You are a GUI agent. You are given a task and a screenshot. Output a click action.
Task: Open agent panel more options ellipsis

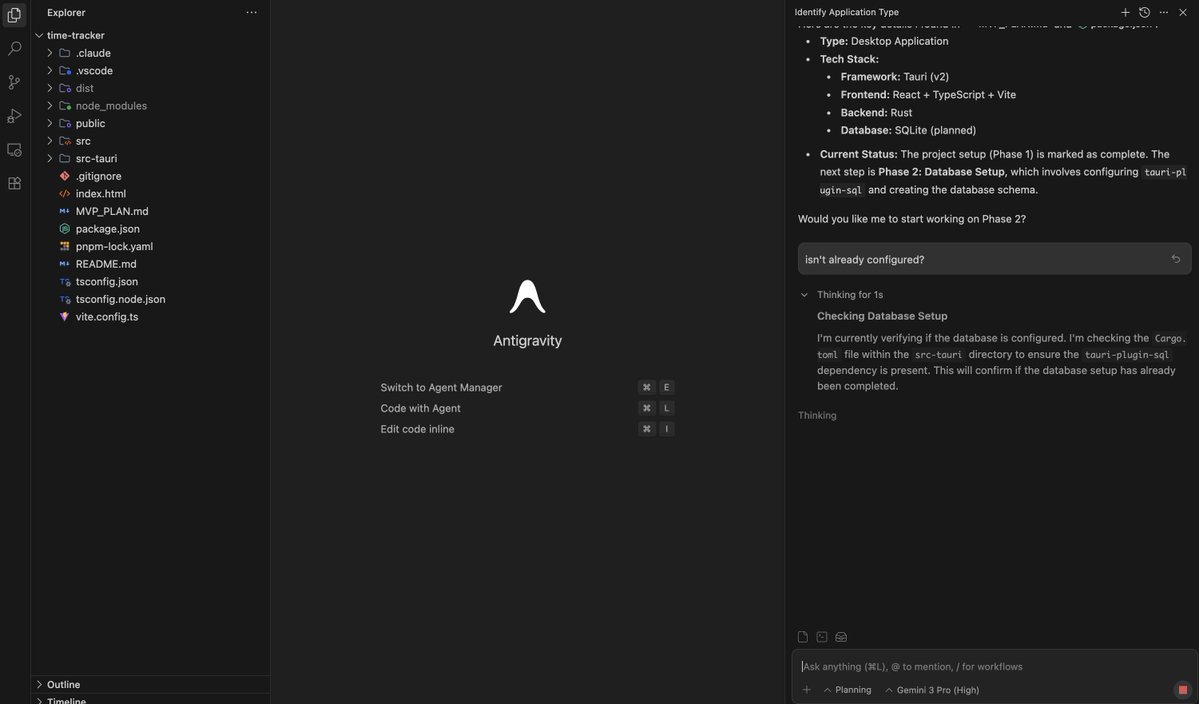pyautogui.click(x=1164, y=12)
